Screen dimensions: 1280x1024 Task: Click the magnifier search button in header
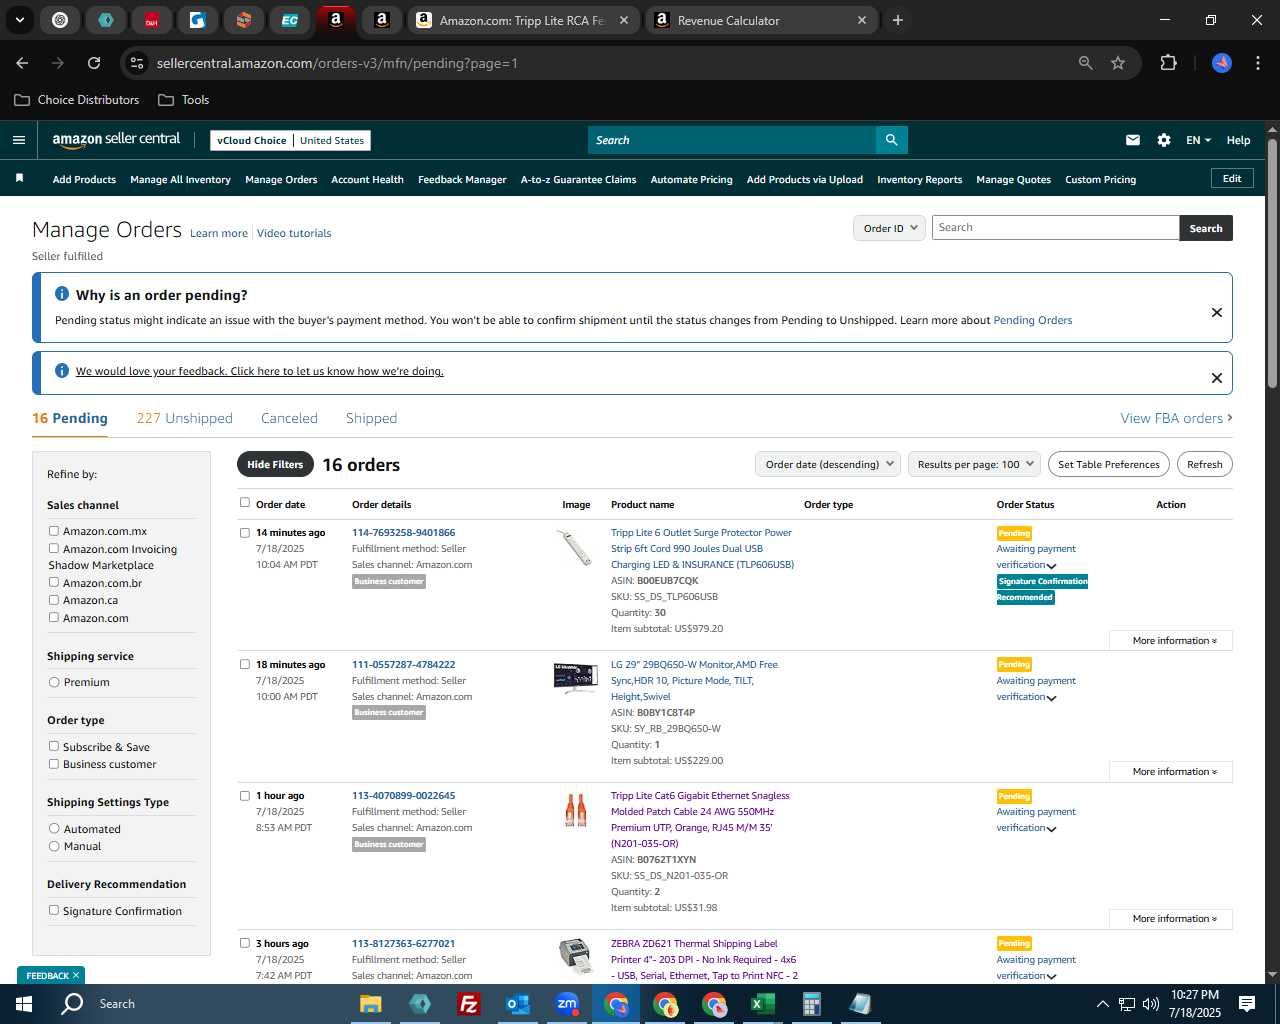coord(891,140)
